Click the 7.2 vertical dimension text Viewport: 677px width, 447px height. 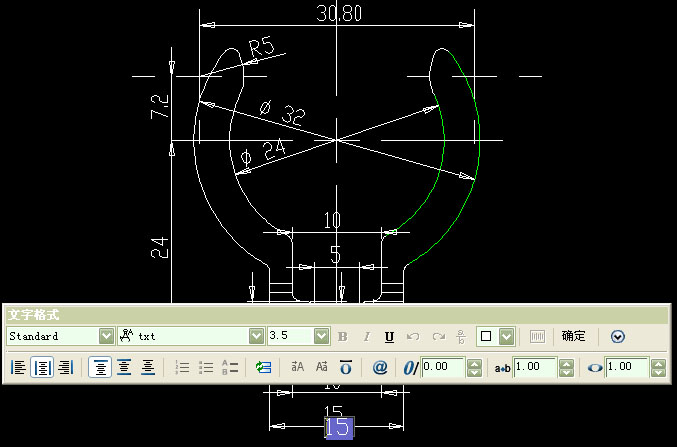[159, 106]
